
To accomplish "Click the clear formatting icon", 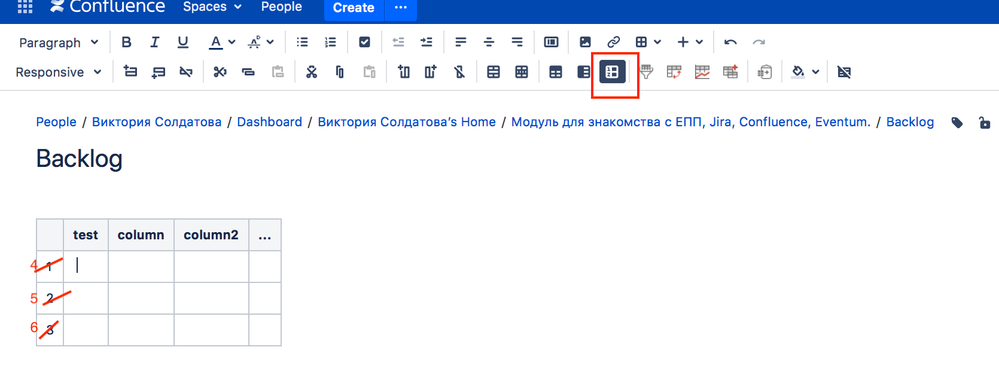I will coord(255,43).
